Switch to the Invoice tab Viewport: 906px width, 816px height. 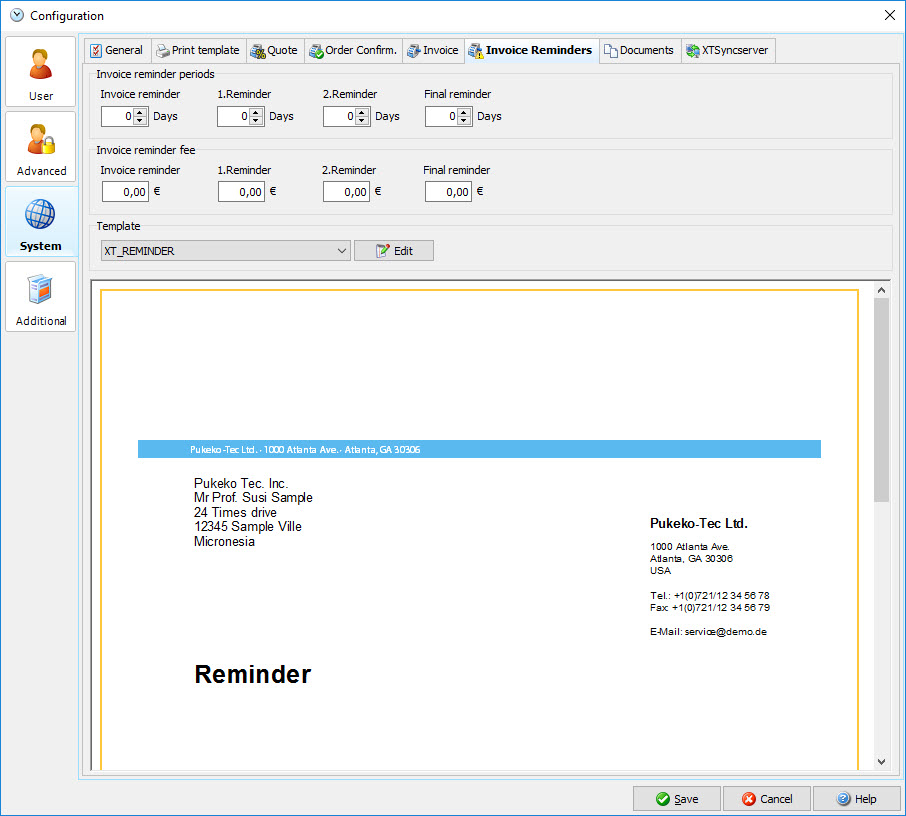pos(433,50)
